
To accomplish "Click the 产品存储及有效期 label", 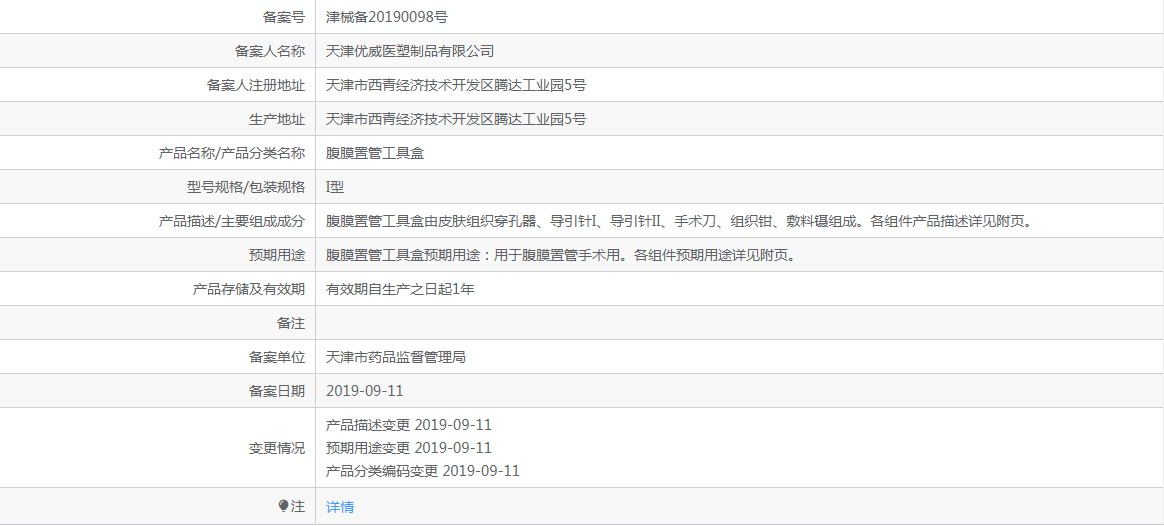I will (249, 289).
